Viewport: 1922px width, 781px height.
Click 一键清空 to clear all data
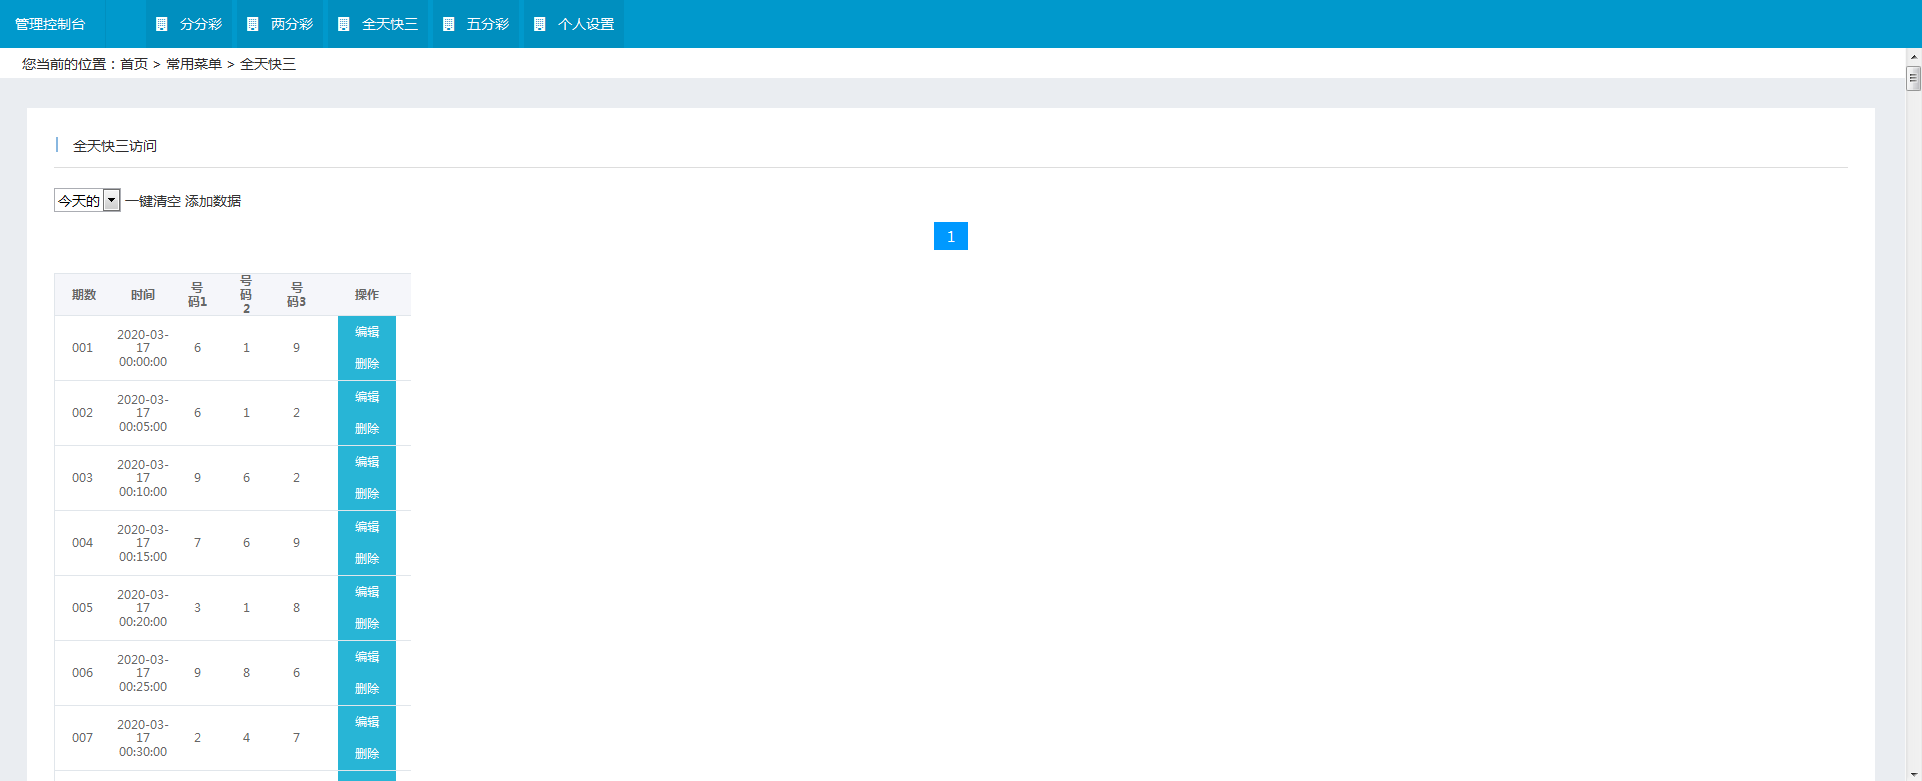(x=153, y=201)
